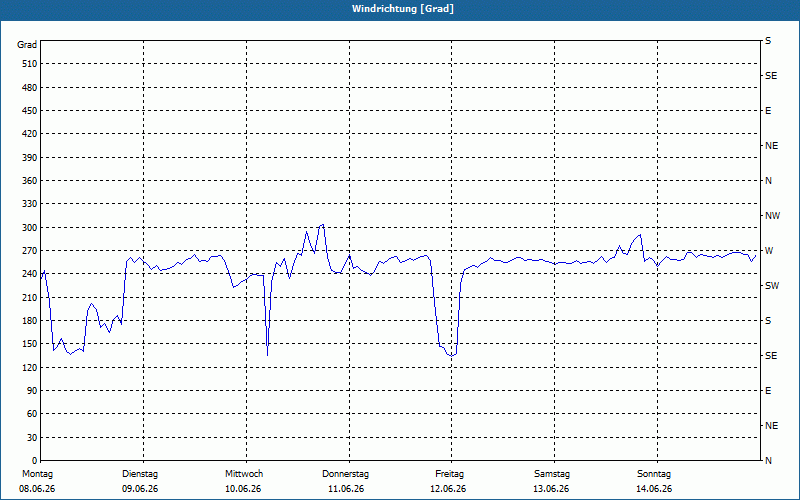Click the 'Donnerstag' day label

345,474
